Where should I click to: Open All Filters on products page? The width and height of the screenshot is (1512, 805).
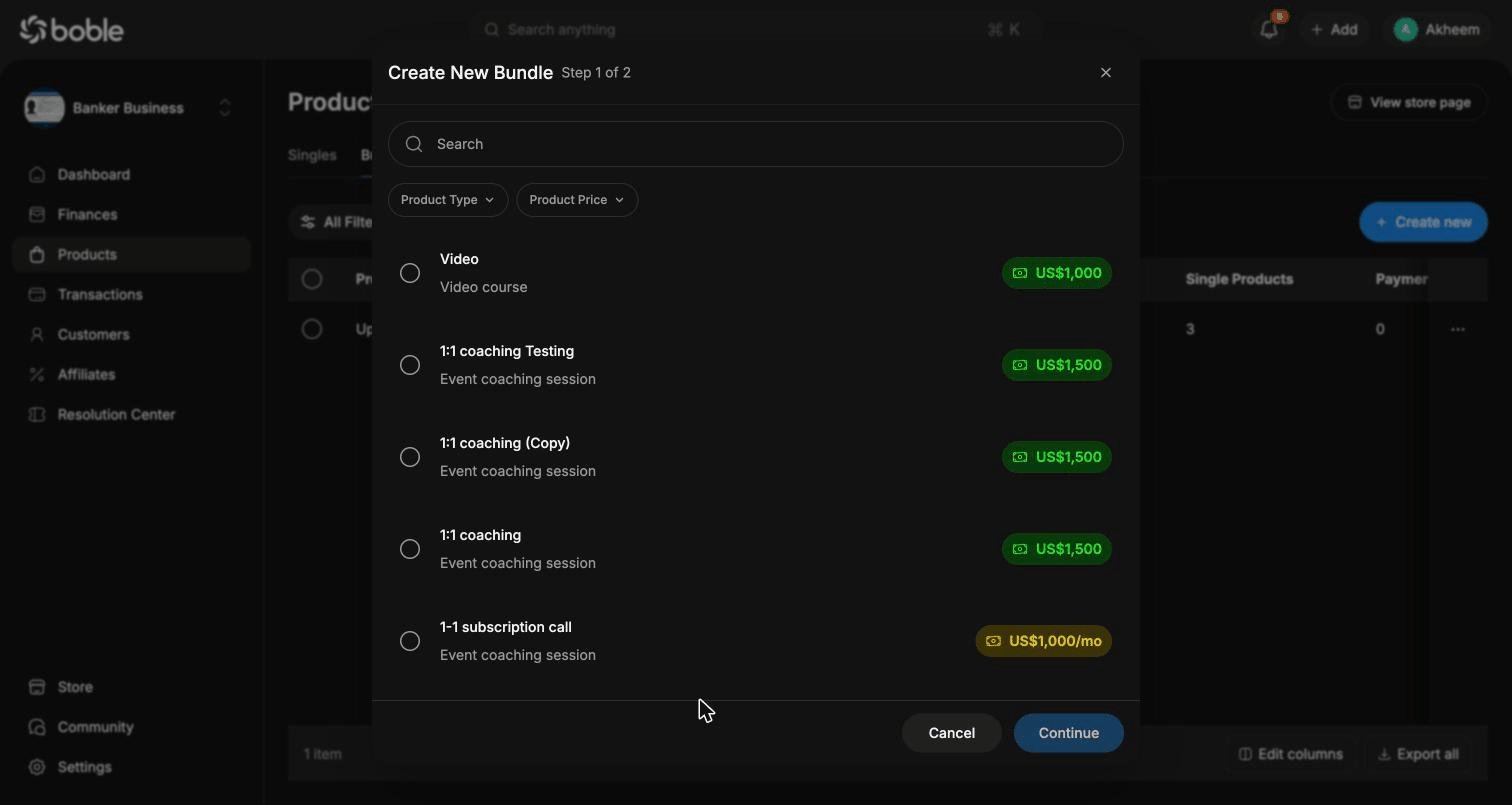click(336, 222)
